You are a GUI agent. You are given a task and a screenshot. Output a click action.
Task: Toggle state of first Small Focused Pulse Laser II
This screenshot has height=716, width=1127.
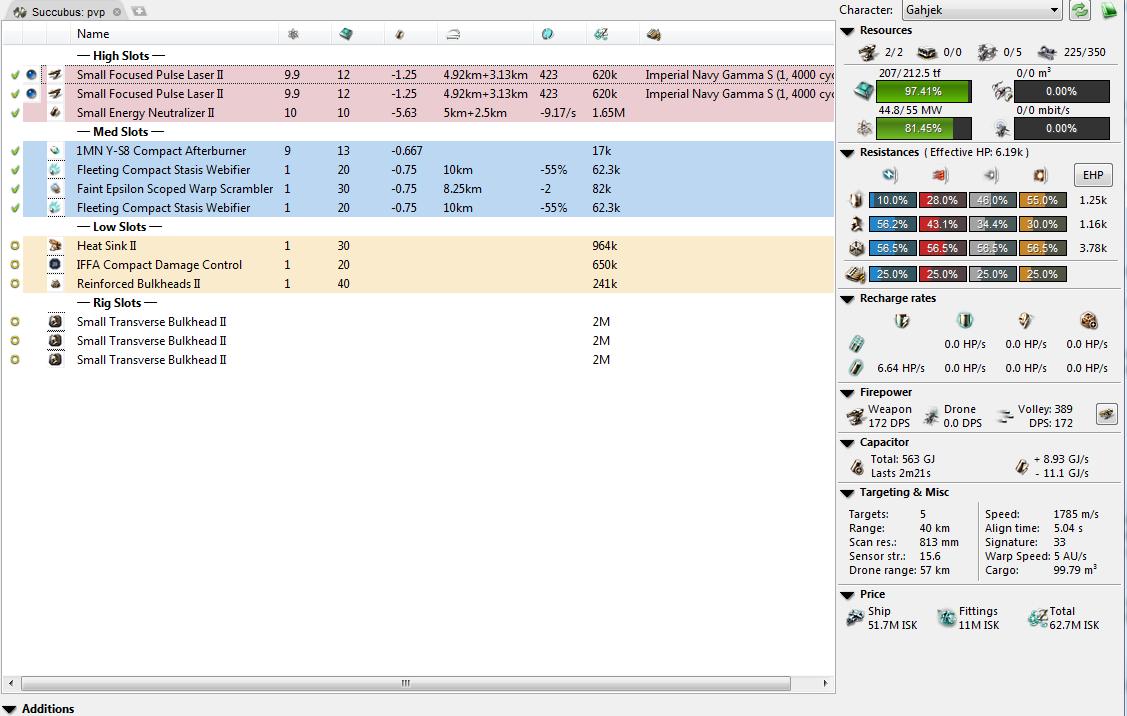14,75
